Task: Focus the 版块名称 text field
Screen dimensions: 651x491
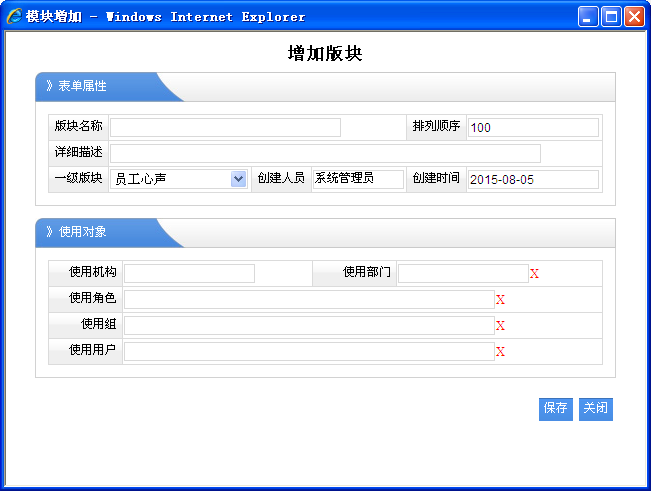Action: click(x=225, y=127)
